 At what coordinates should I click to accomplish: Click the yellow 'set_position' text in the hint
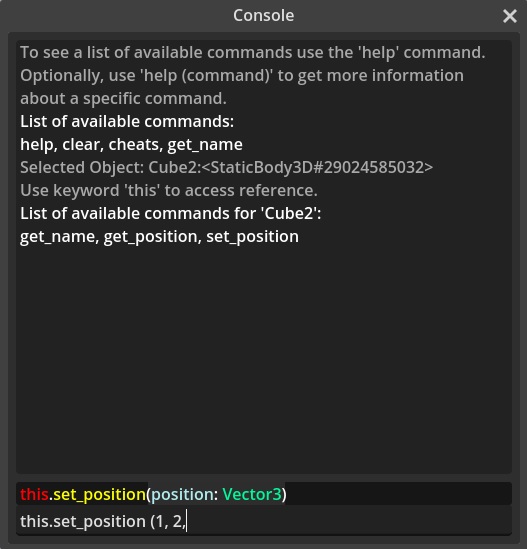coord(99,494)
